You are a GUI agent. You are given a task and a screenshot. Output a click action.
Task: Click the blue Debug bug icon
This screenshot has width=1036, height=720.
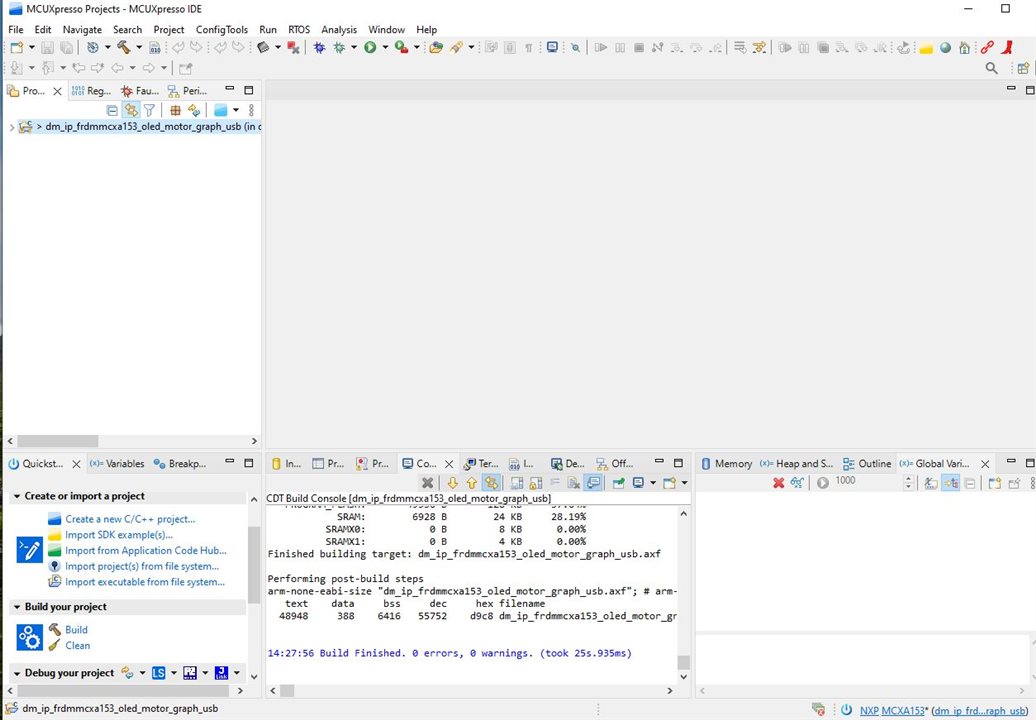click(319, 47)
